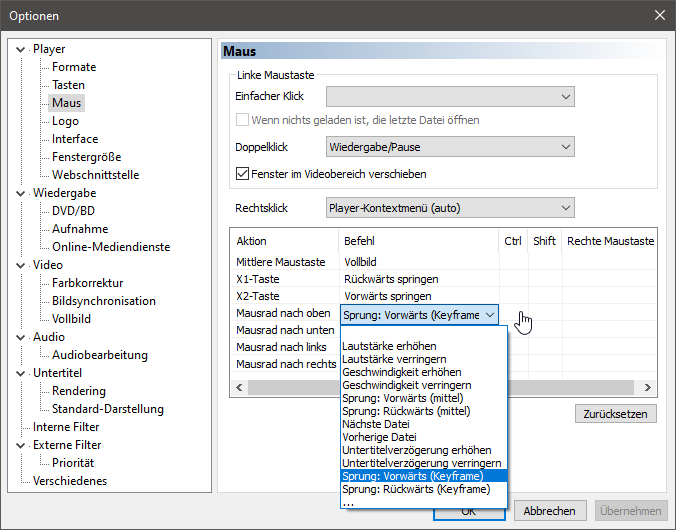
Task: Collapse the Untertitel tree node
Action: point(20,373)
